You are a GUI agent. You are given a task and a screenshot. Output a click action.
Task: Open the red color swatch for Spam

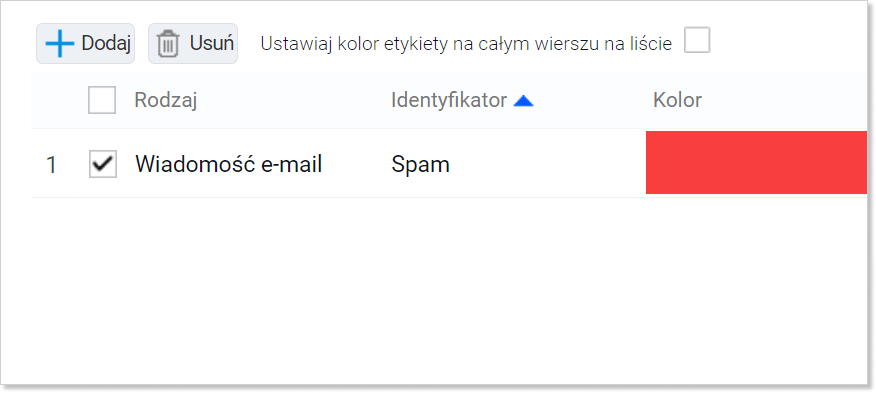756,163
